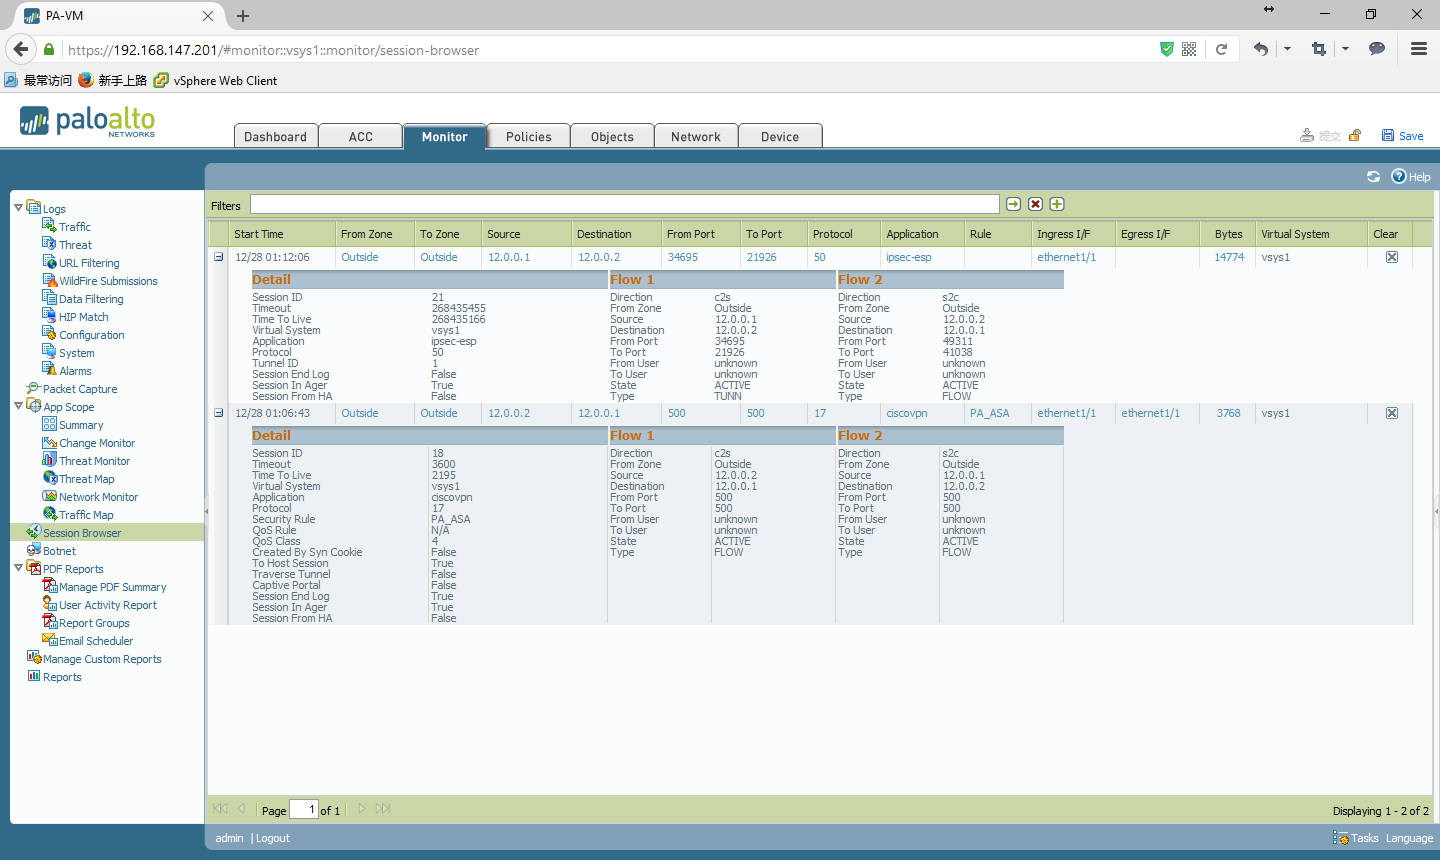Collapse the 12/28 01:06:43 session row
The image size is (1440, 860).
pyautogui.click(x=218, y=413)
